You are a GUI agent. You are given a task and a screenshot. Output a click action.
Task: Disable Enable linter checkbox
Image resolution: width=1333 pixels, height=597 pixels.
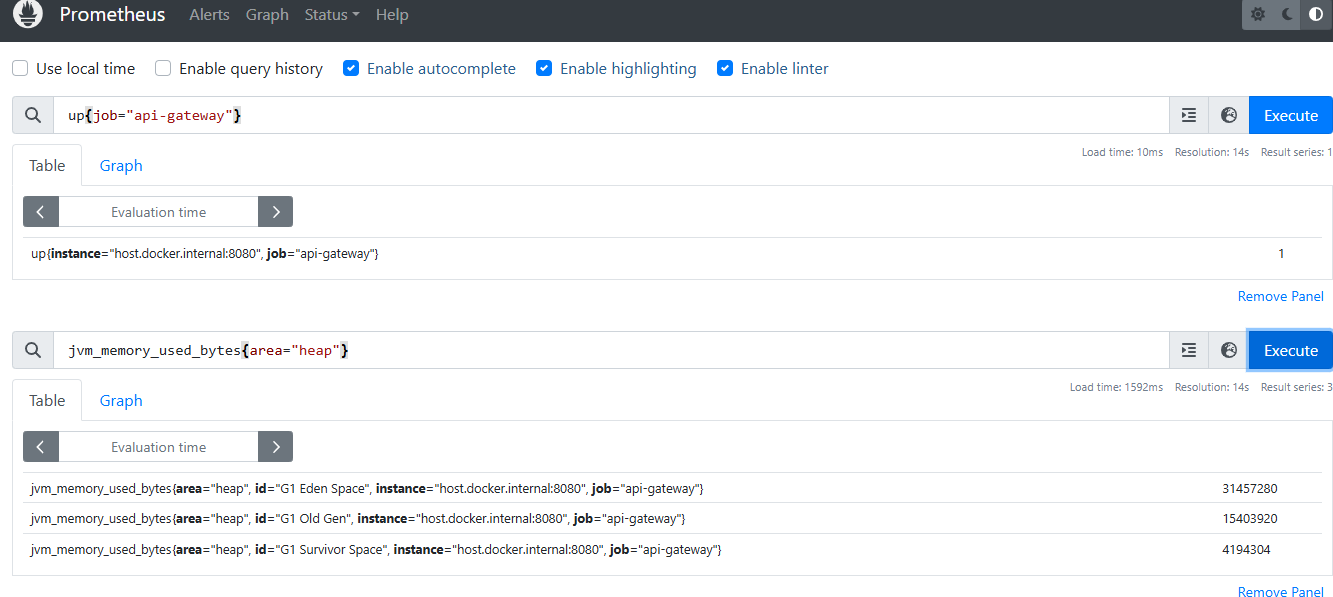(x=725, y=68)
